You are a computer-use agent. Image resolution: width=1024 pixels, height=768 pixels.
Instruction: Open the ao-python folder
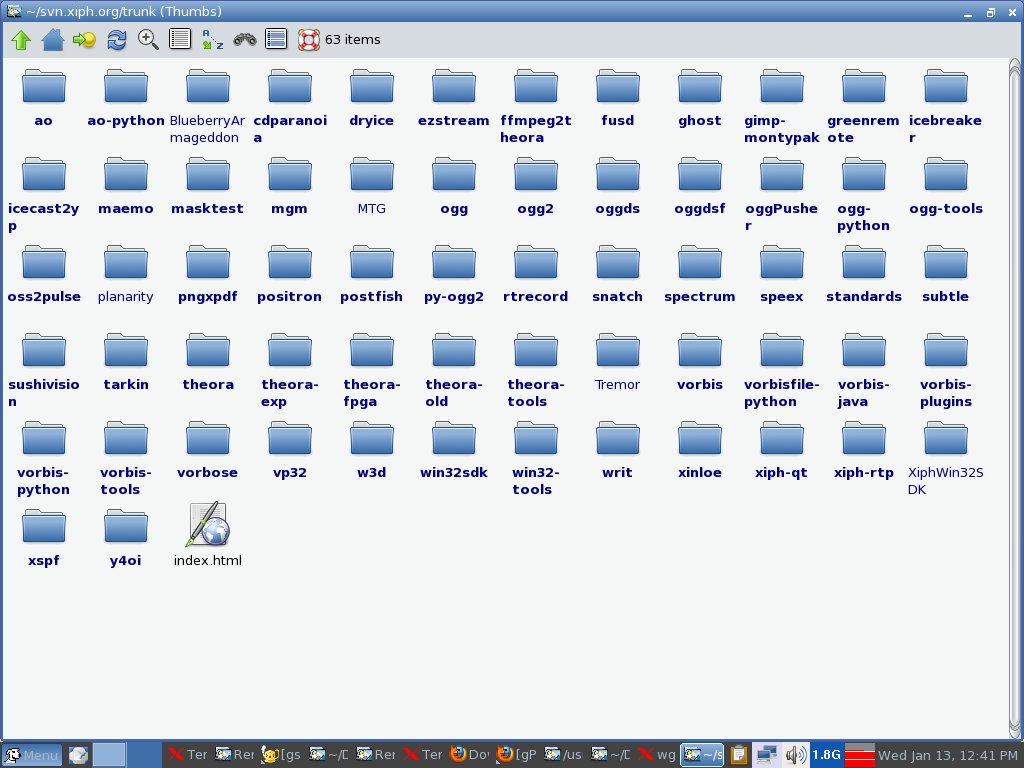pyautogui.click(x=126, y=98)
